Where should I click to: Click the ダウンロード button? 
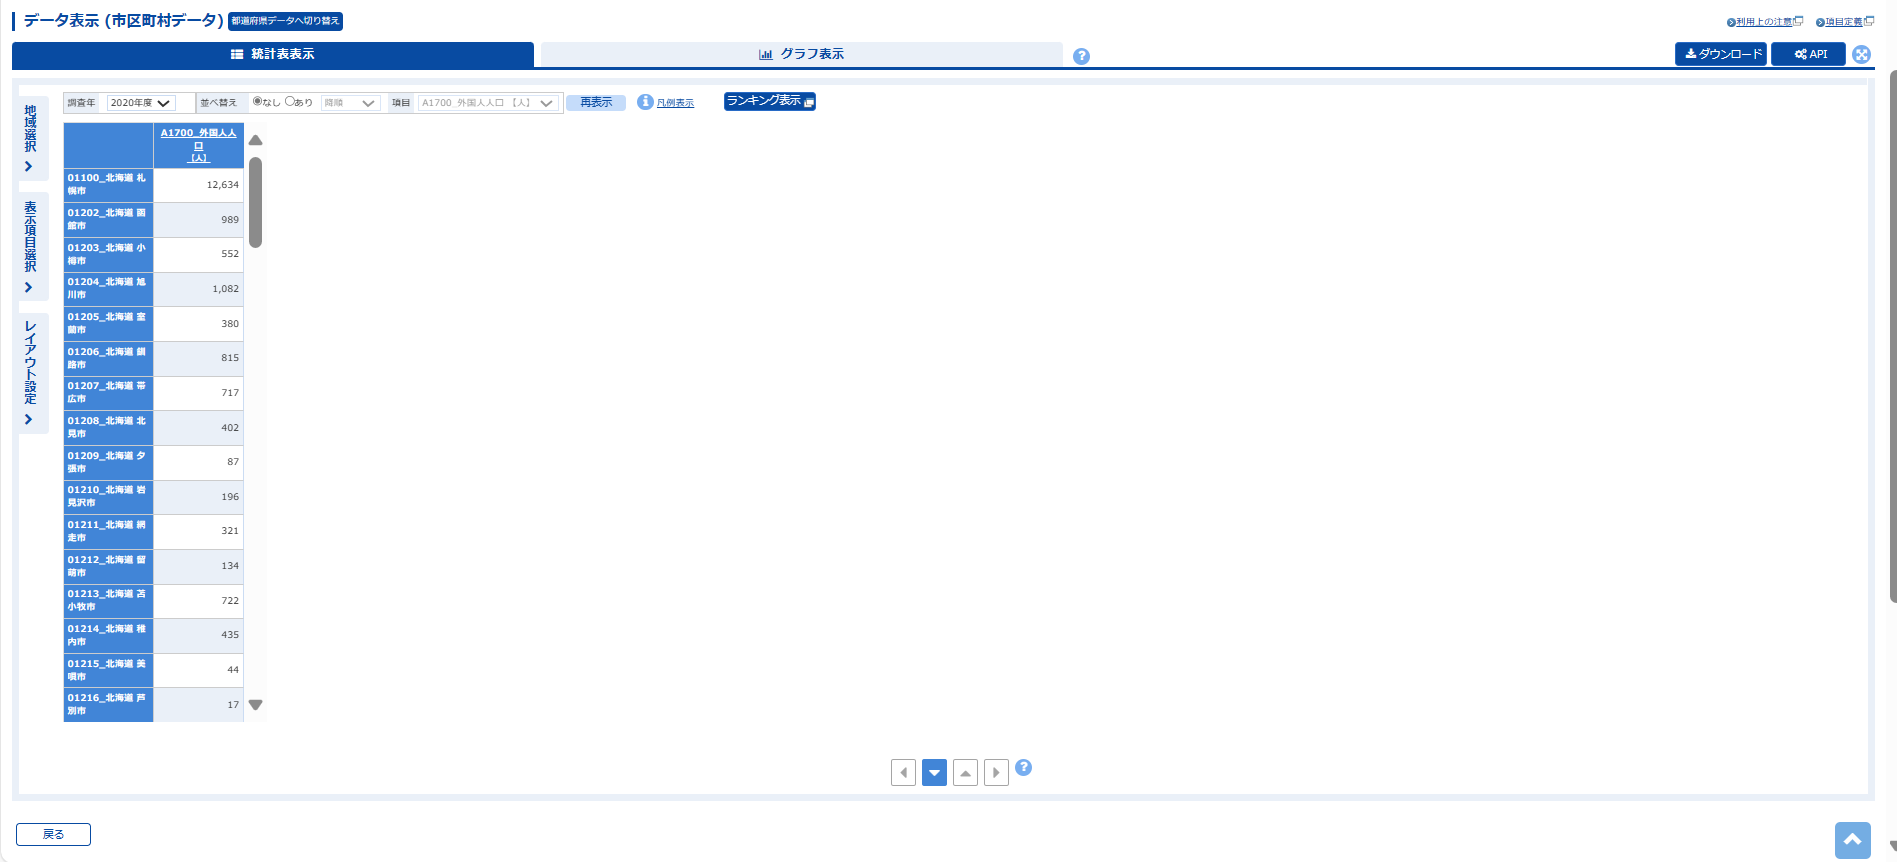click(1720, 54)
